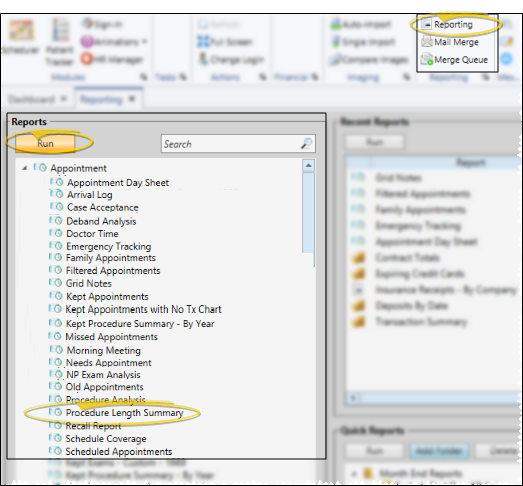
Task: Close the Reporting tab
Action: [132, 99]
